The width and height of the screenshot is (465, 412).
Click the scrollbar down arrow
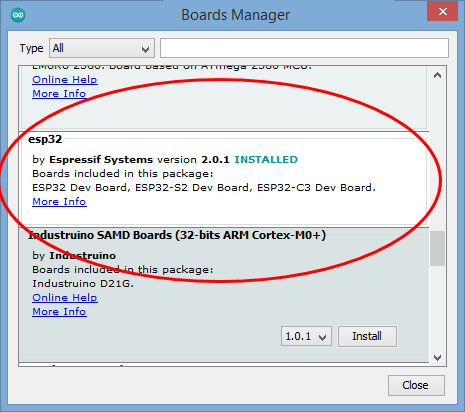coord(437,358)
